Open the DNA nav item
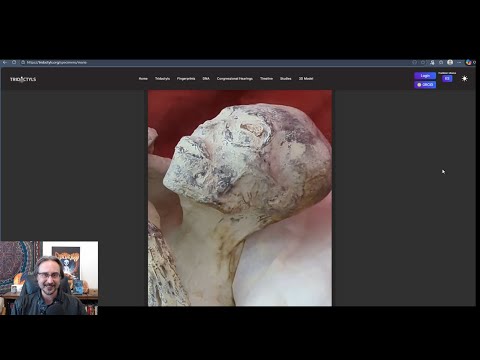Screen dimensions: 480x360 coord(206,79)
